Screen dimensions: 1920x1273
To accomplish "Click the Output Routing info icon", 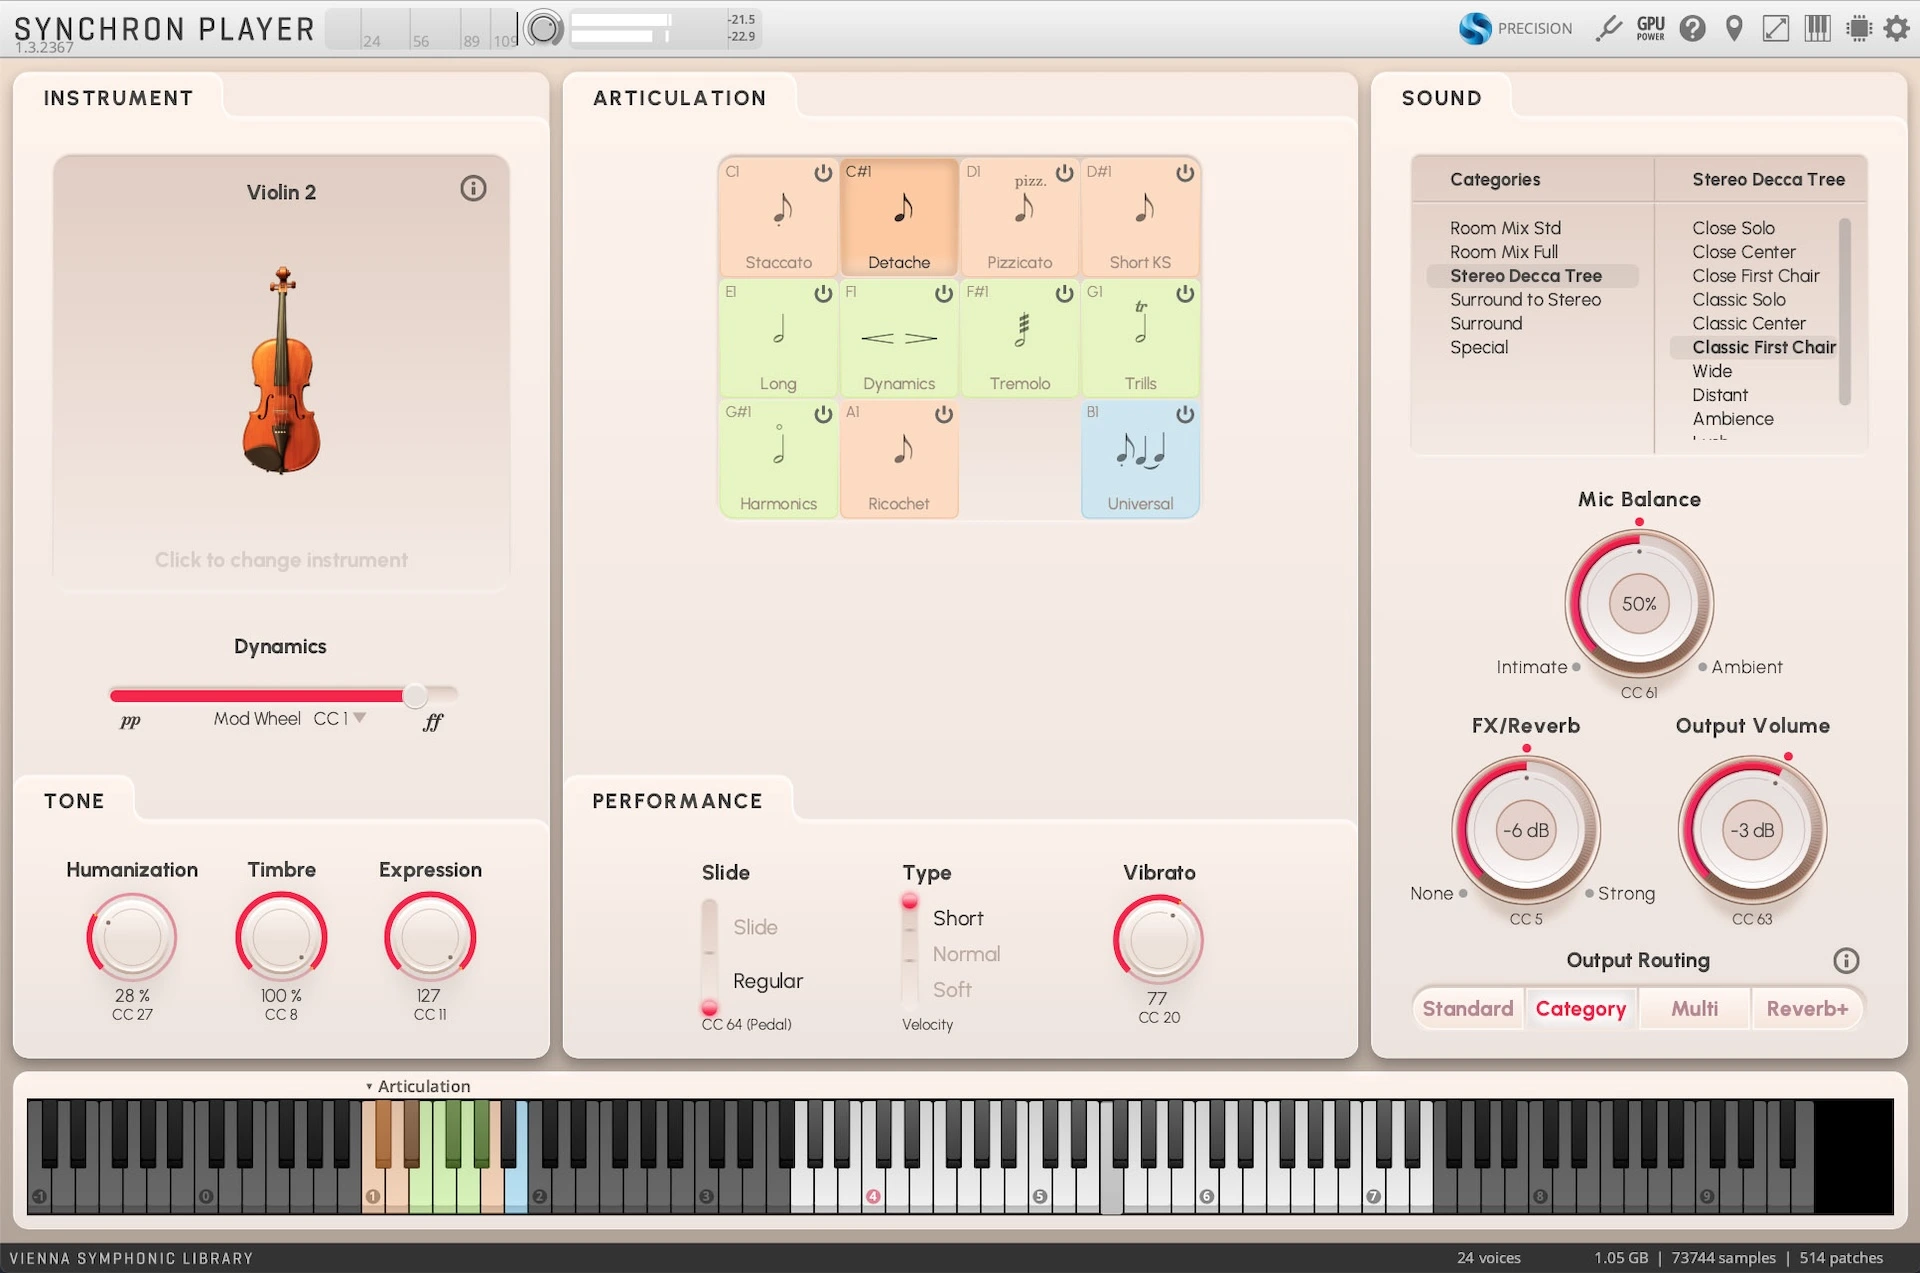I will point(1845,961).
